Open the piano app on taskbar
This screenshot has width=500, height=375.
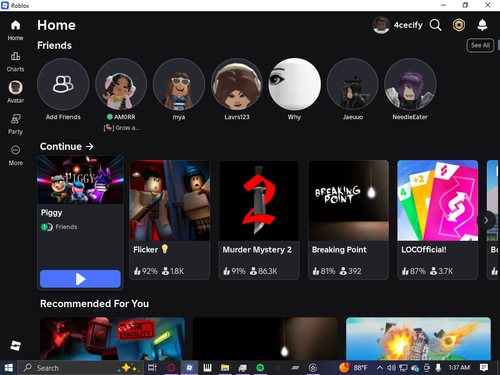coord(207,368)
